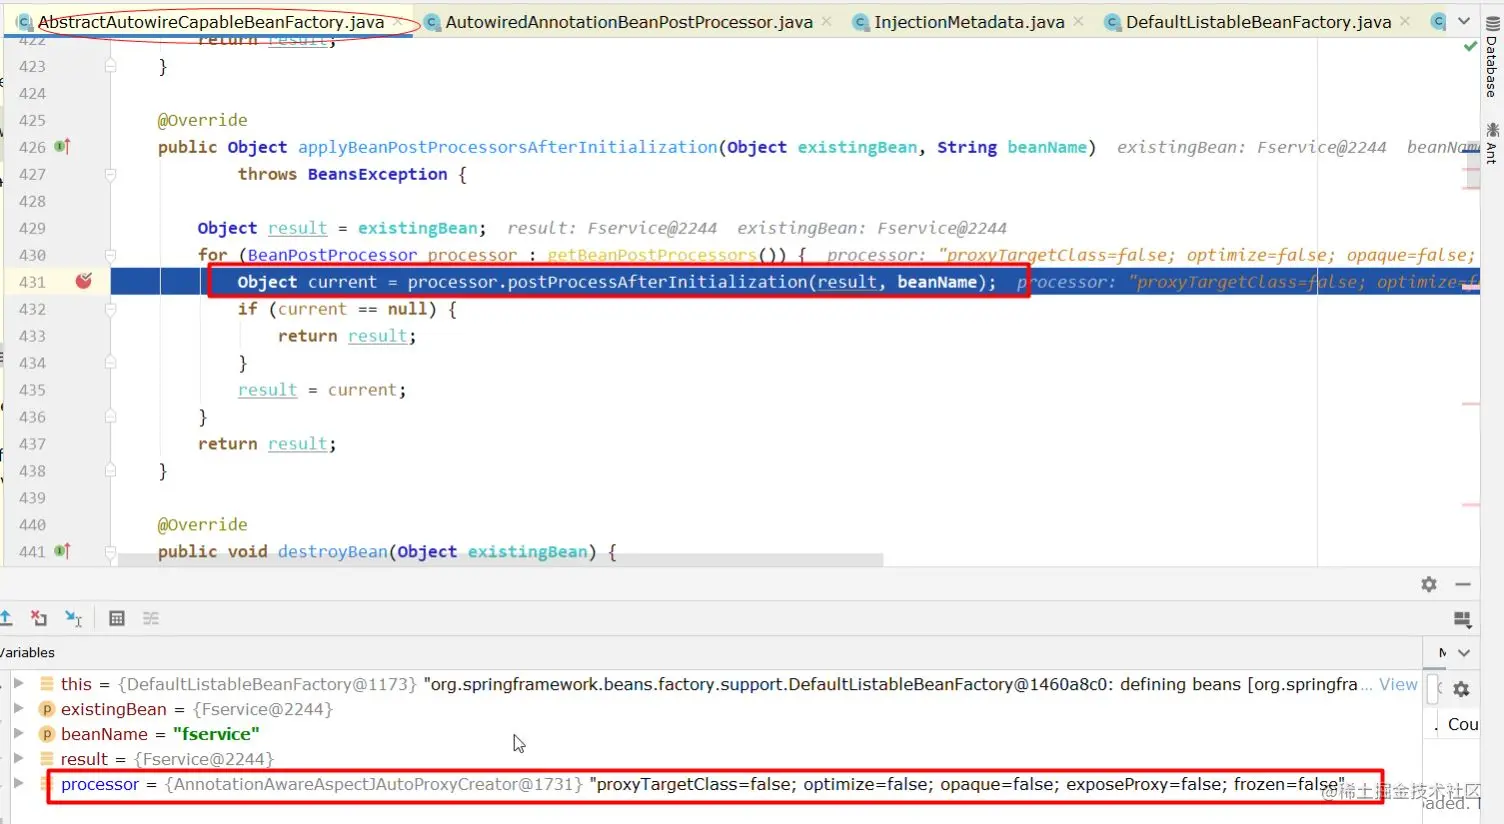Click the gear icon beside the View link

pos(1461,689)
